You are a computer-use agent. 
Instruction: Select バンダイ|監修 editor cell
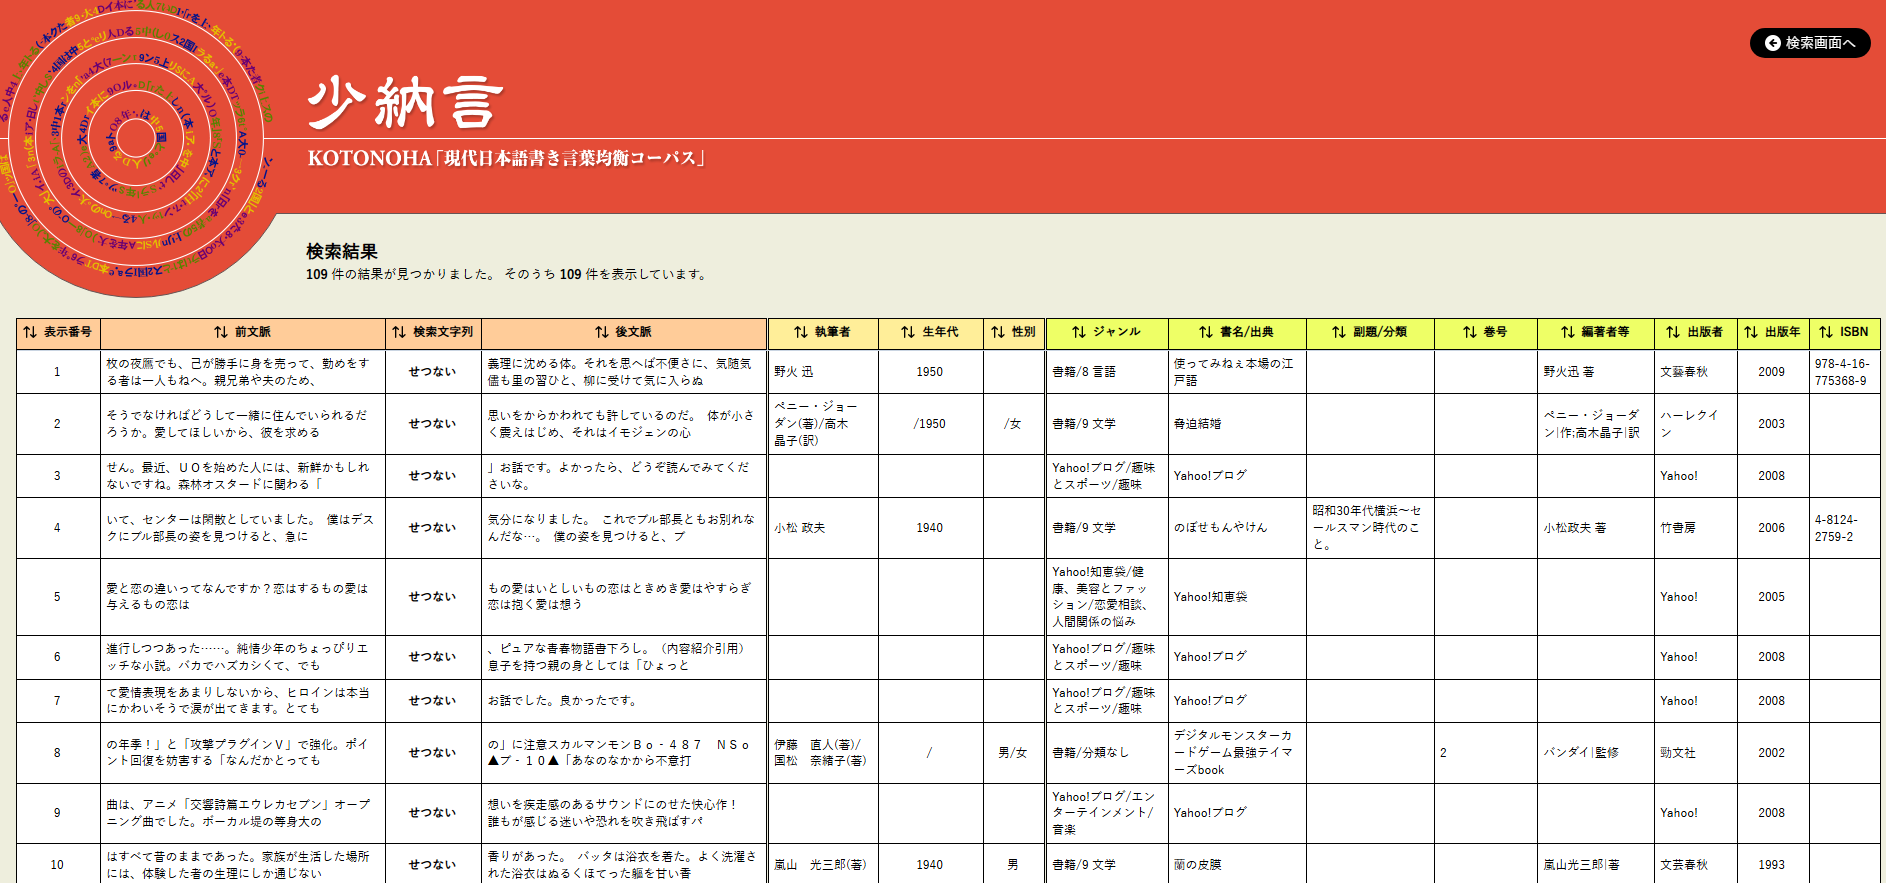coord(1596,753)
